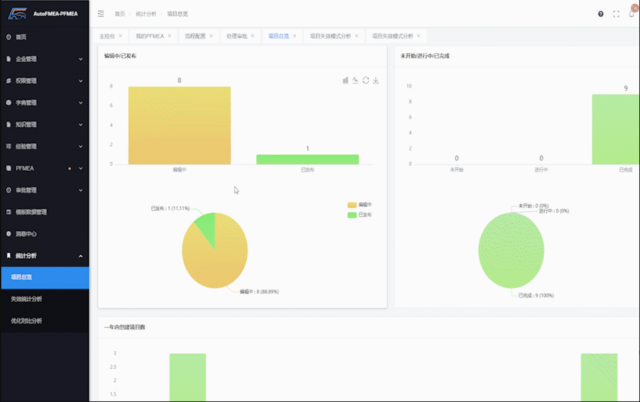This screenshot has width=640, height=402.
Task: Click the 模板数据管理 sidebar icon
Action: pos(9,212)
